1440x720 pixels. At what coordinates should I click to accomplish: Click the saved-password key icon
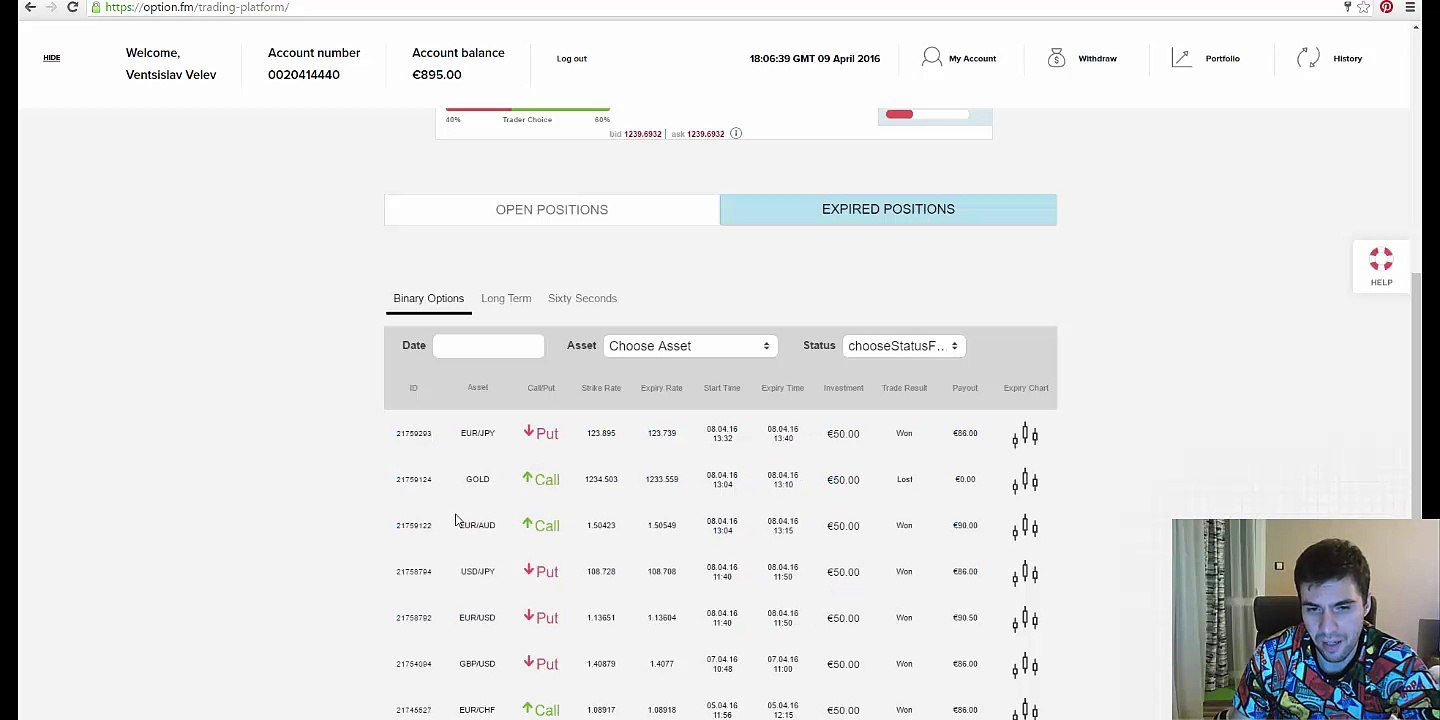click(x=1347, y=7)
